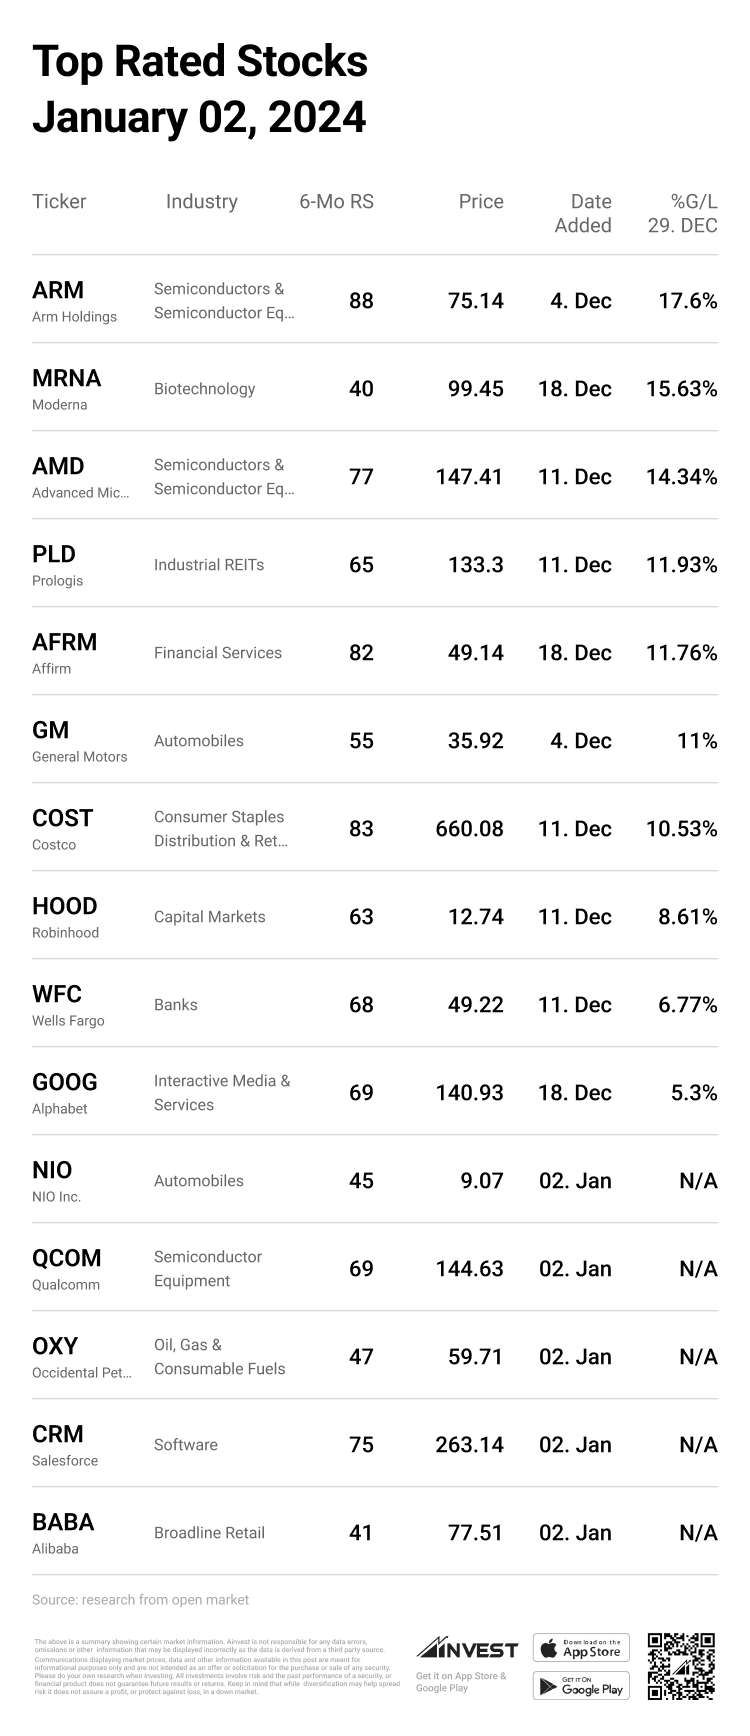Click the AInvest logo in the footer

pos(467,1648)
